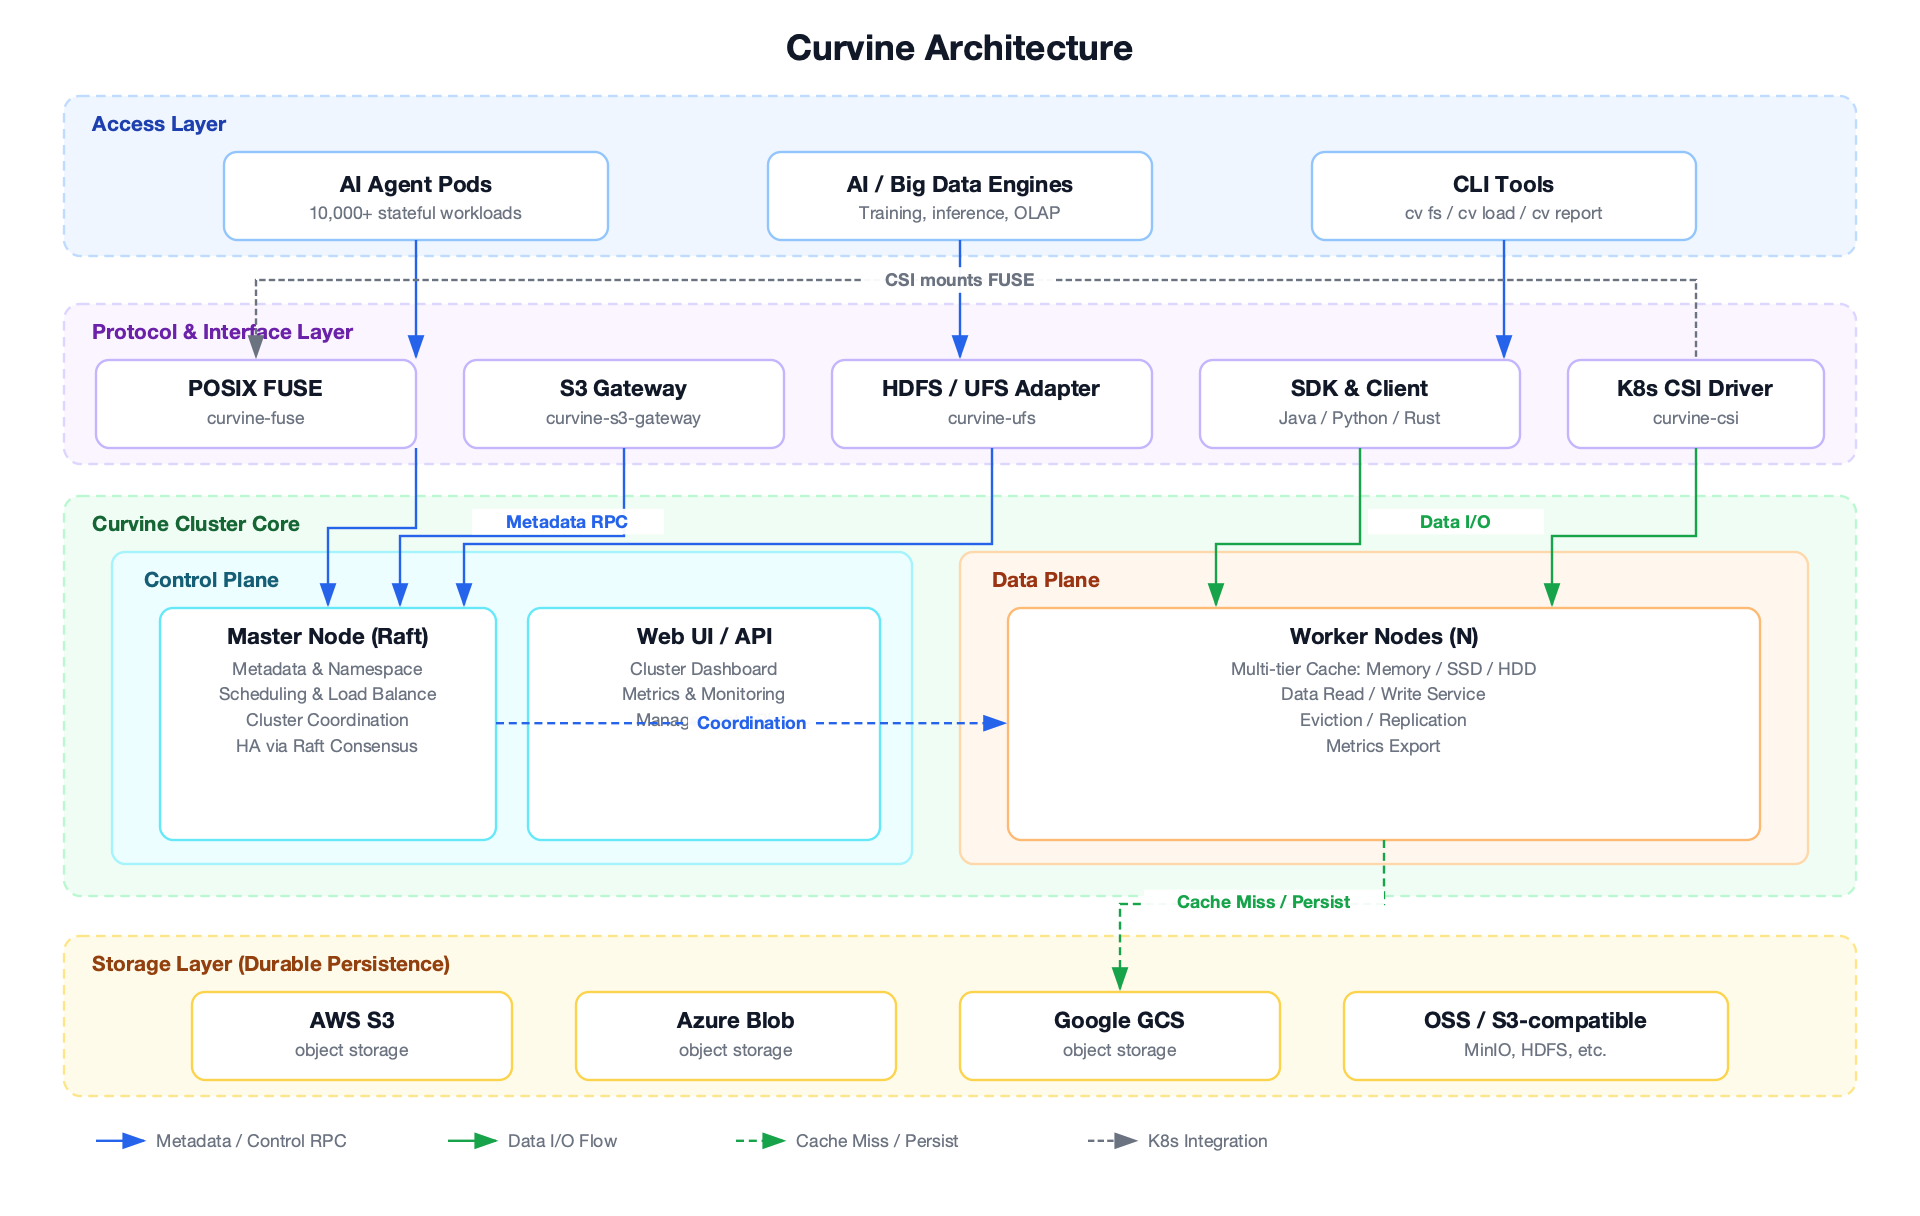Click the Data Plane label
This screenshot has width=1920, height=1216.
tap(1045, 580)
